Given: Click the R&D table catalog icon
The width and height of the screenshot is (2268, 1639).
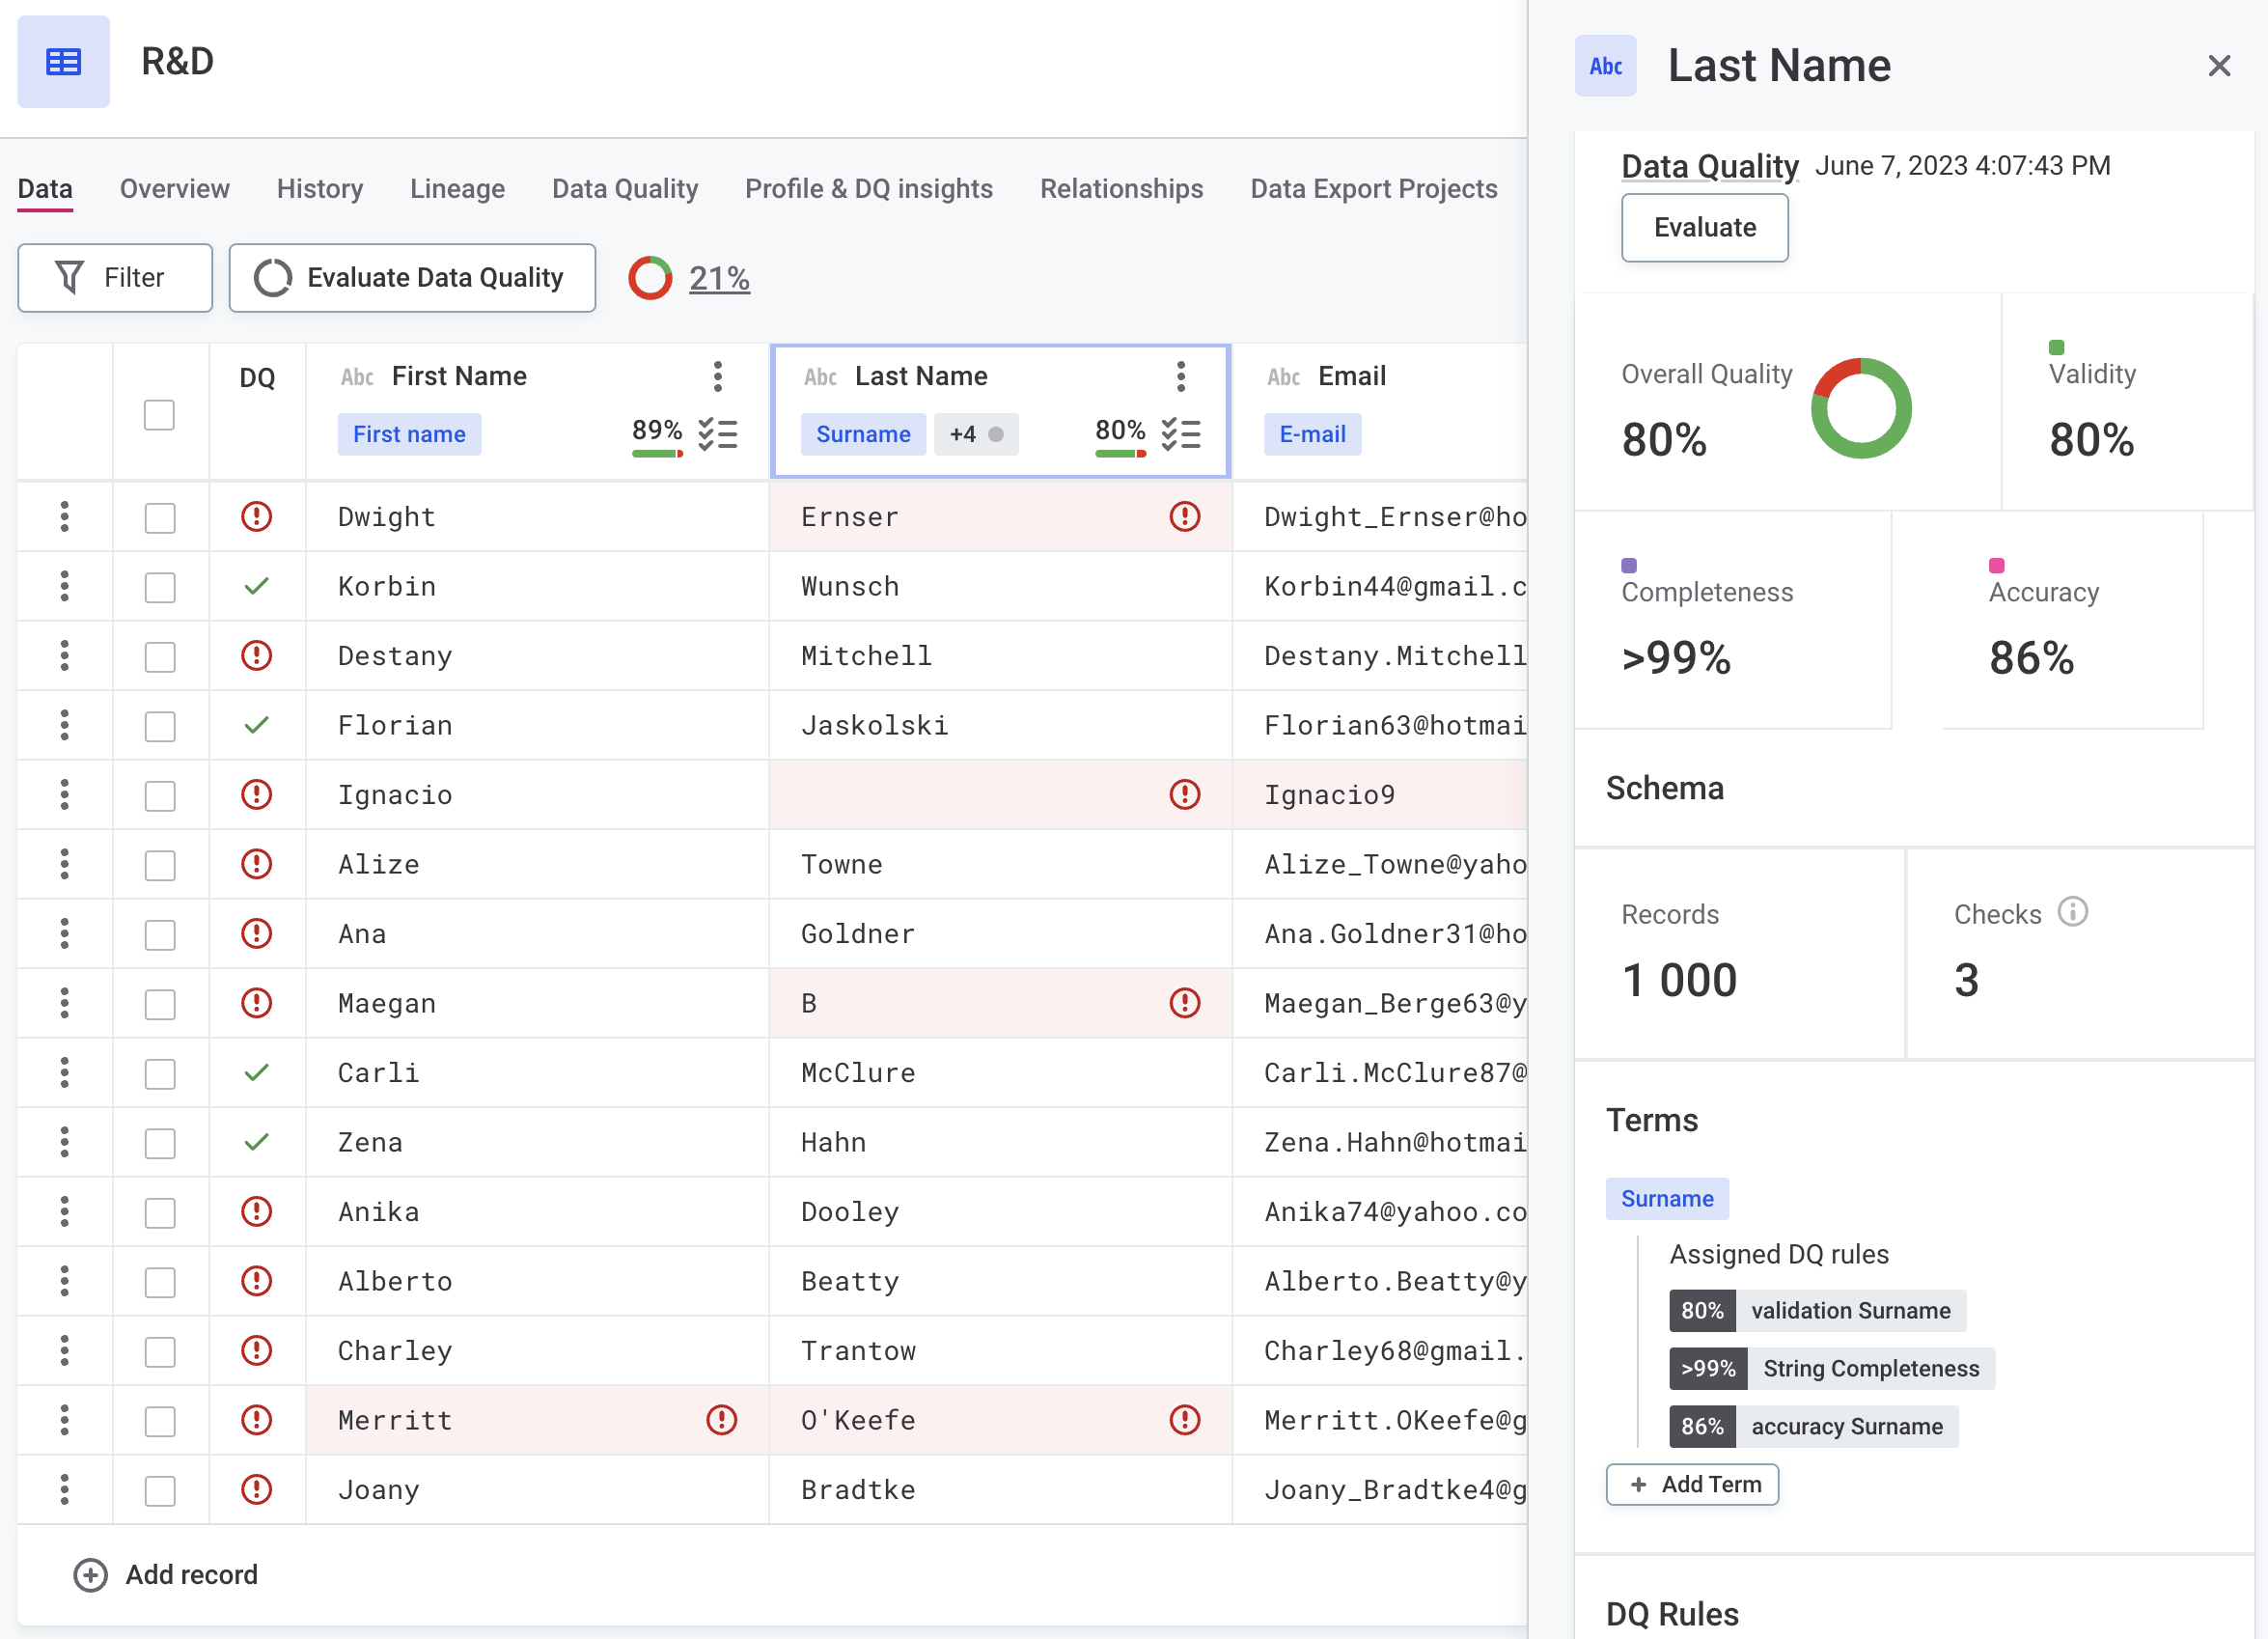Looking at the screenshot, I should [63, 62].
